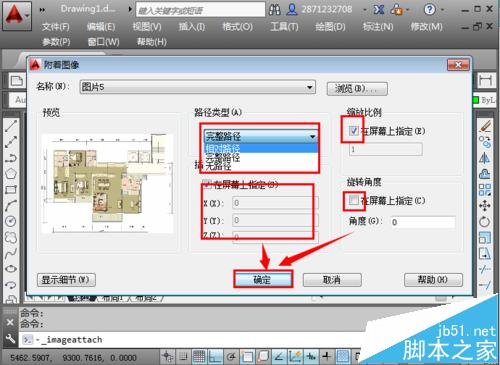Open the 文件(F) menu
Screen dimensions: 500x365
click(56, 27)
